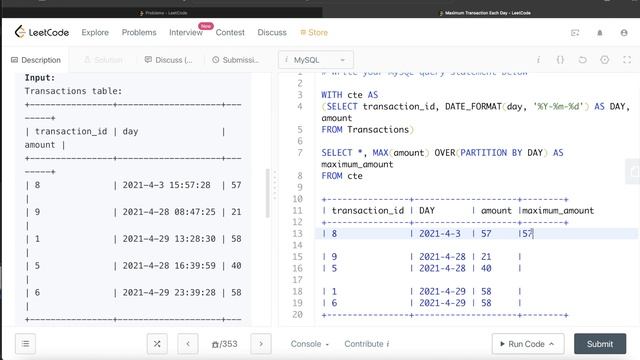Open the Interview menu item
The image size is (640, 360).
[186, 32]
